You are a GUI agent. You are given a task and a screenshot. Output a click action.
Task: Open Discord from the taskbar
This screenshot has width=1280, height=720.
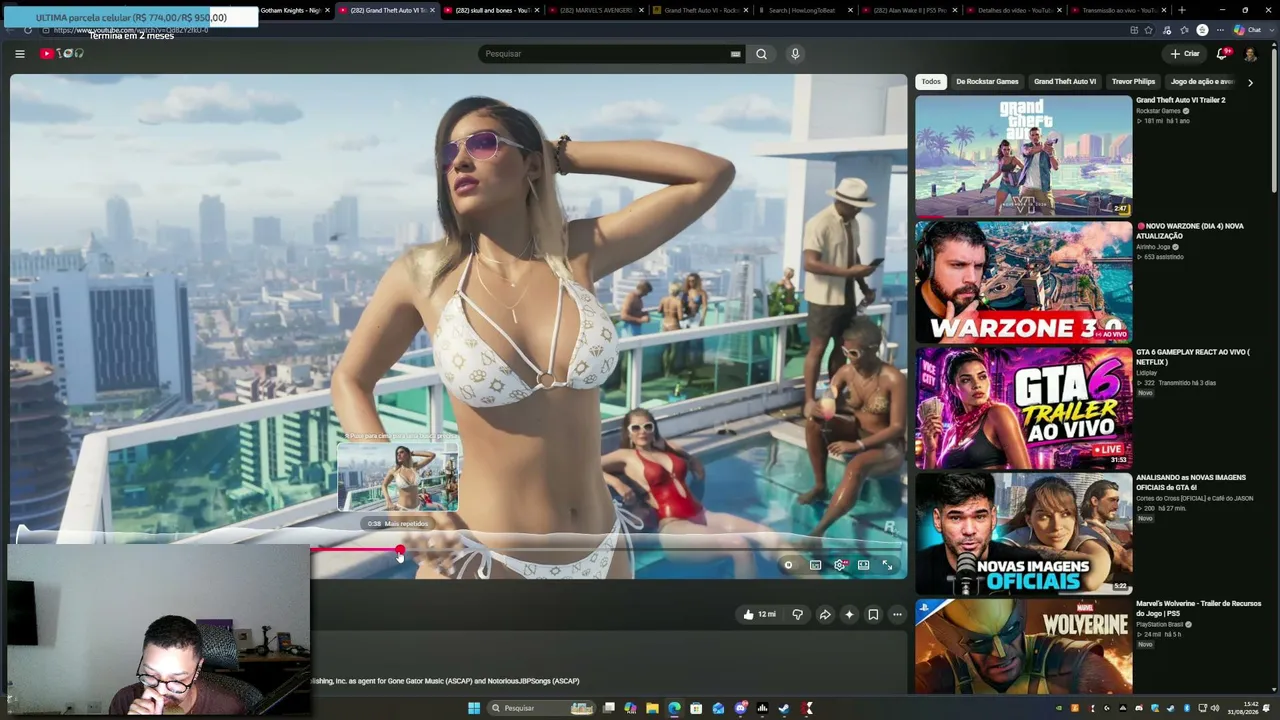(x=740, y=708)
